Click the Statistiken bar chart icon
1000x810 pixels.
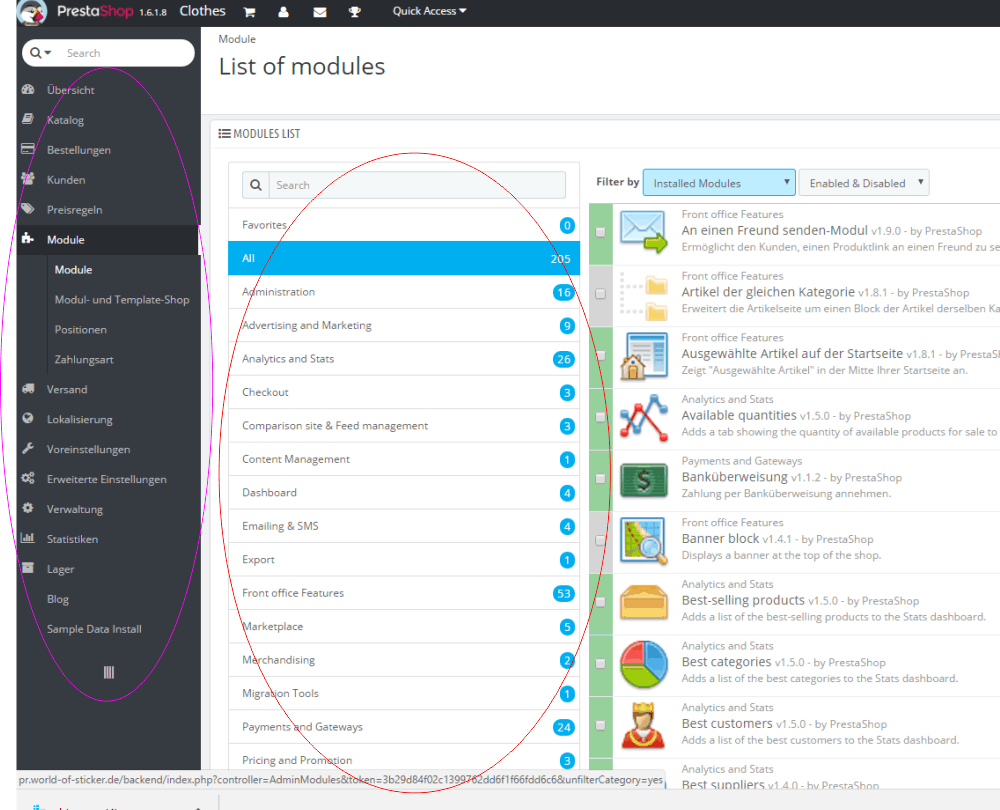(28, 538)
